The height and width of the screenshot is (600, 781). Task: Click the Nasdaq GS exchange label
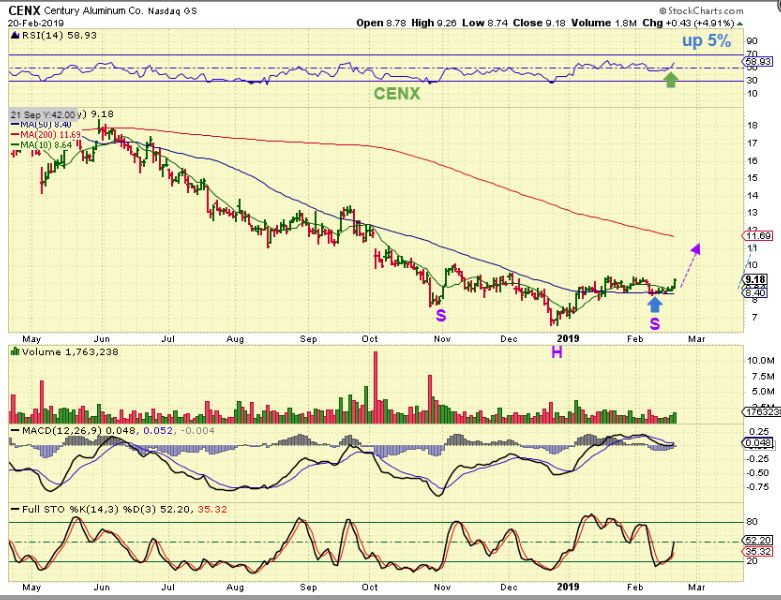click(x=172, y=10)
